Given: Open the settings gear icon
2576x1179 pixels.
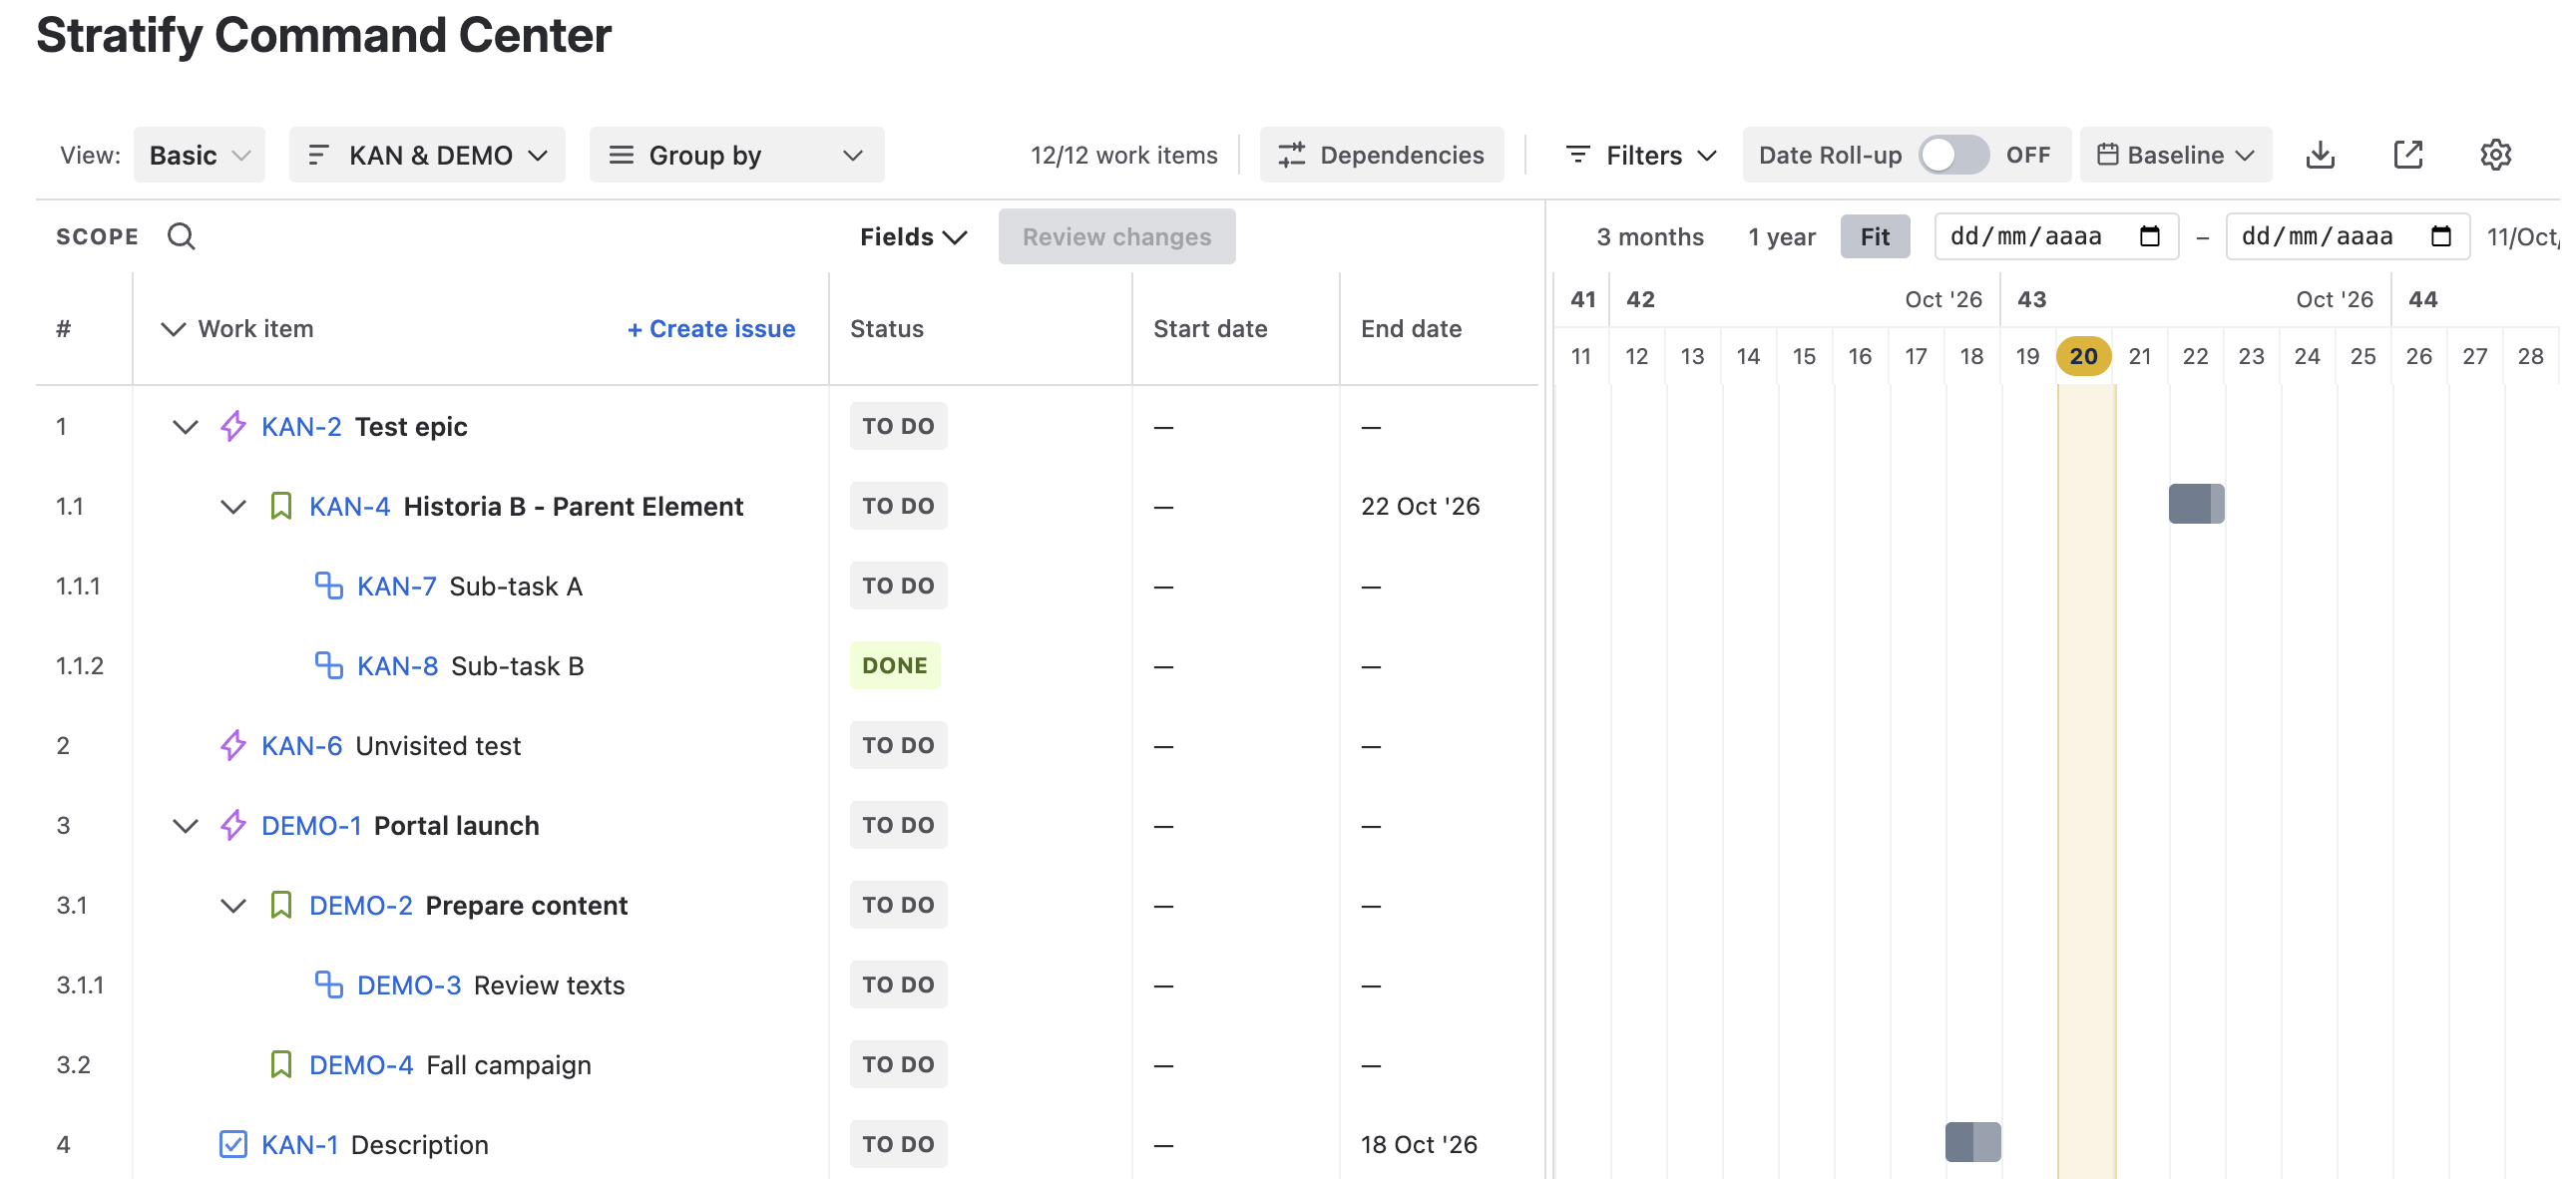Looking at the screenshot, I should coord(2495,155).
